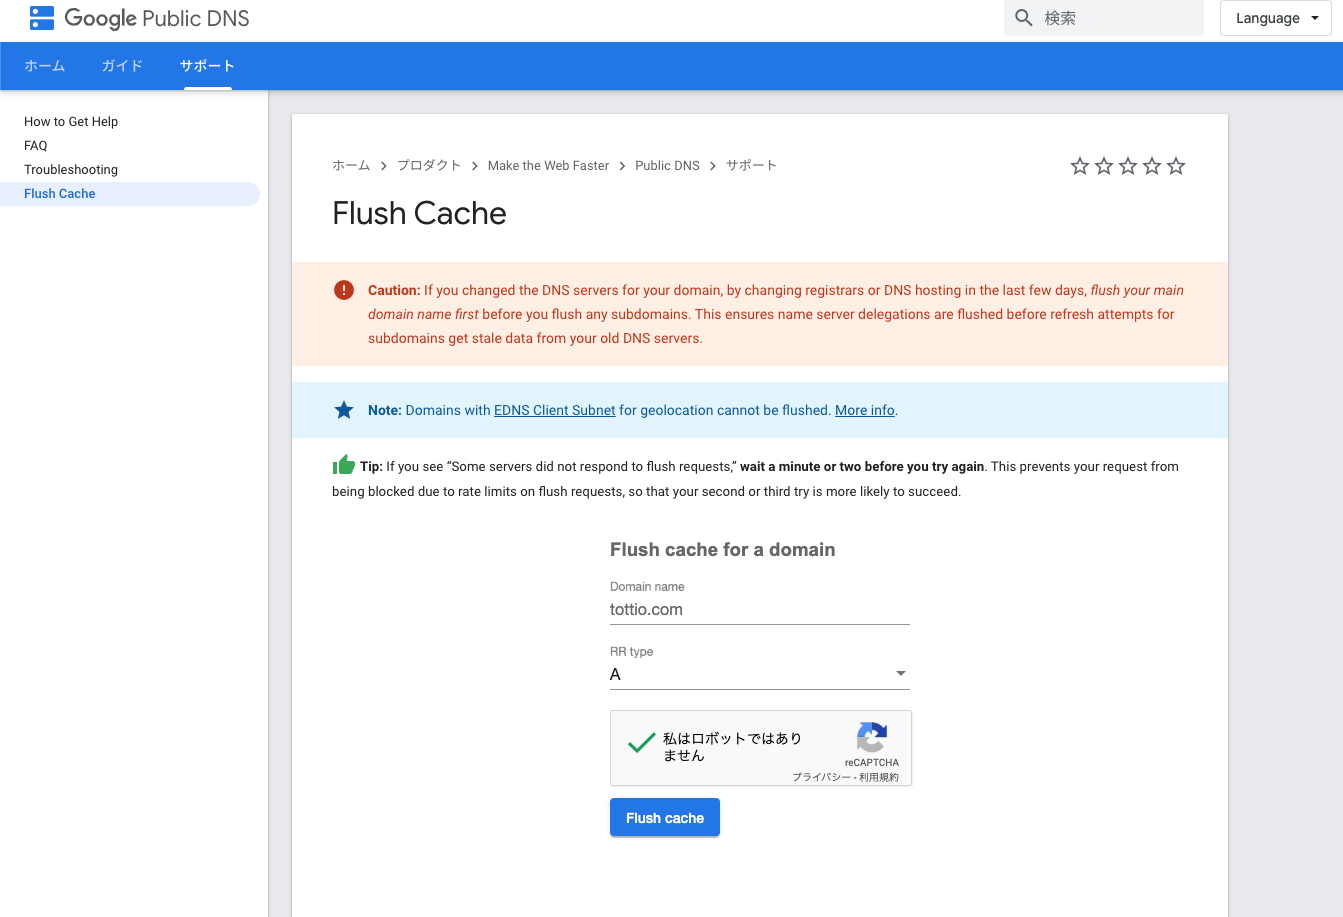1343x917 pixels.
Task: Open the Language dropdown
Action: tap(1276, 18)
